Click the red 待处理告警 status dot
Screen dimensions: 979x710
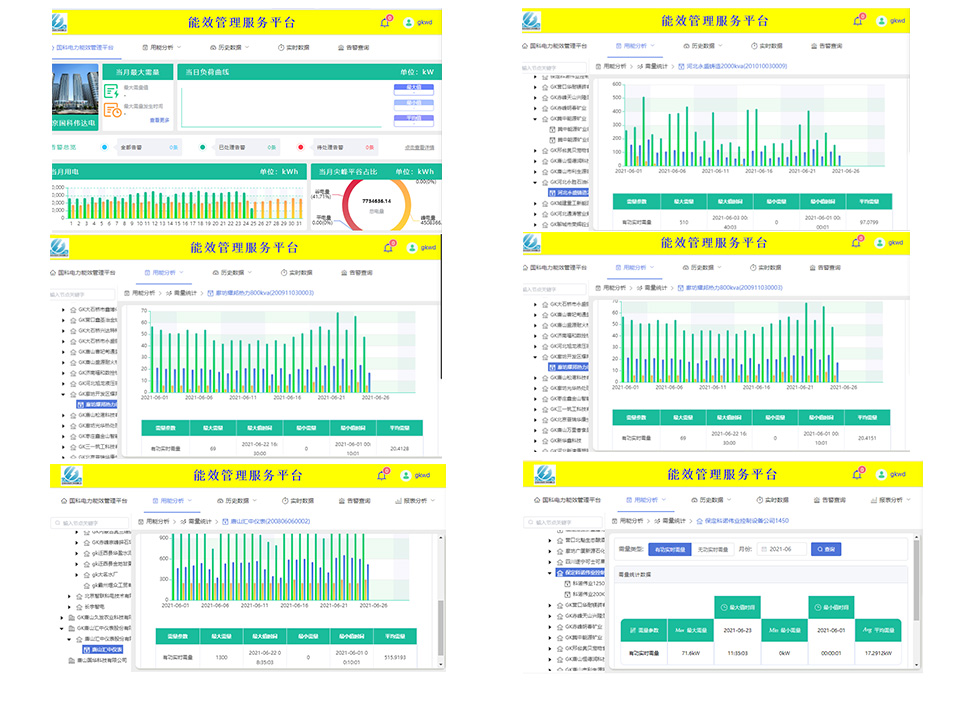[x=300, y=147]
